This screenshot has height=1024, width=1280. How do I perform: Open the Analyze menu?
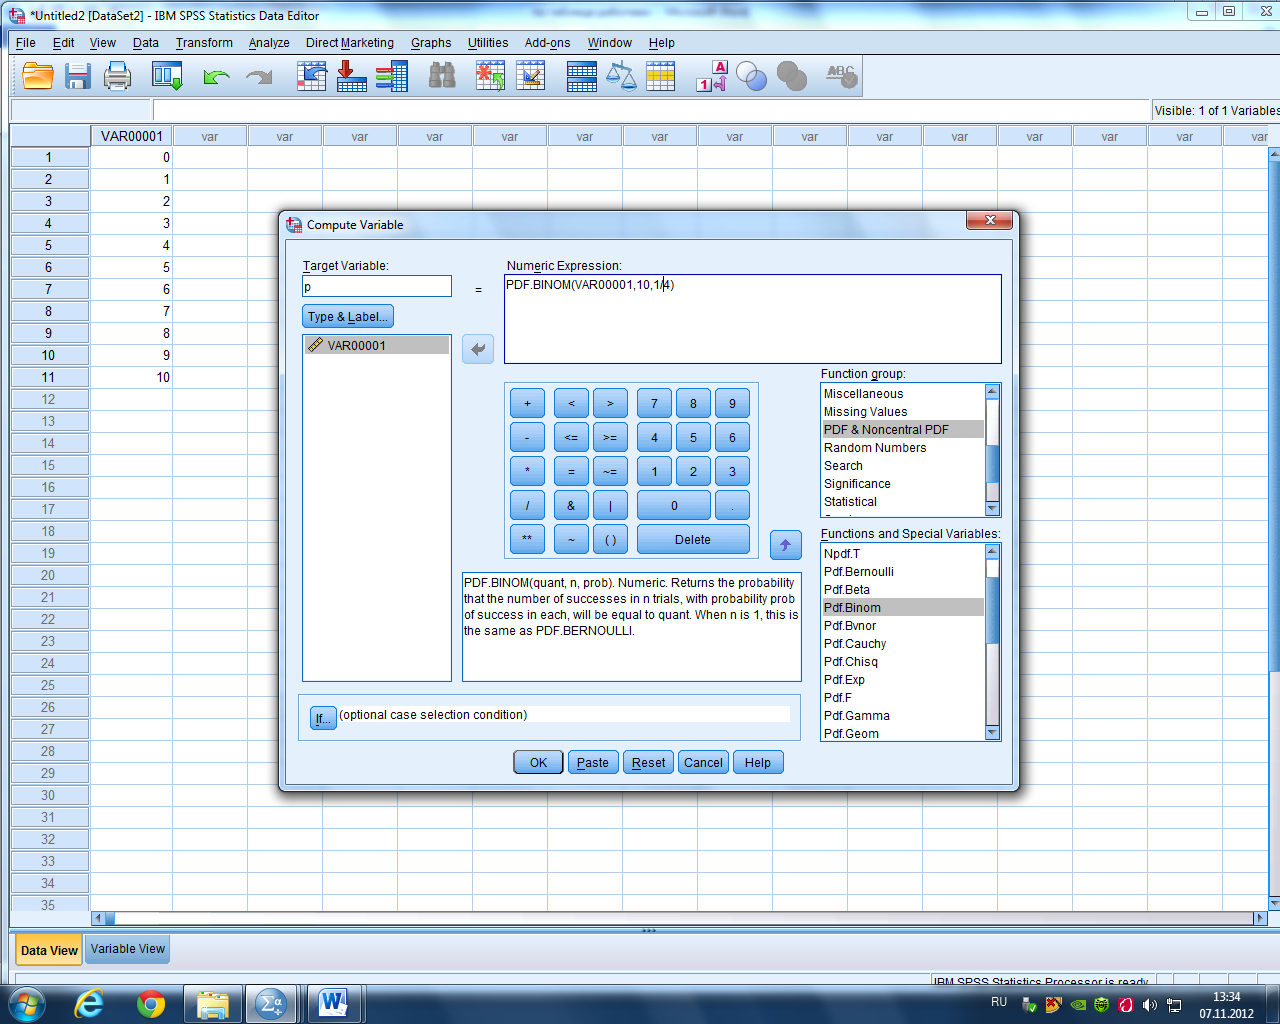tap(269, 43)
